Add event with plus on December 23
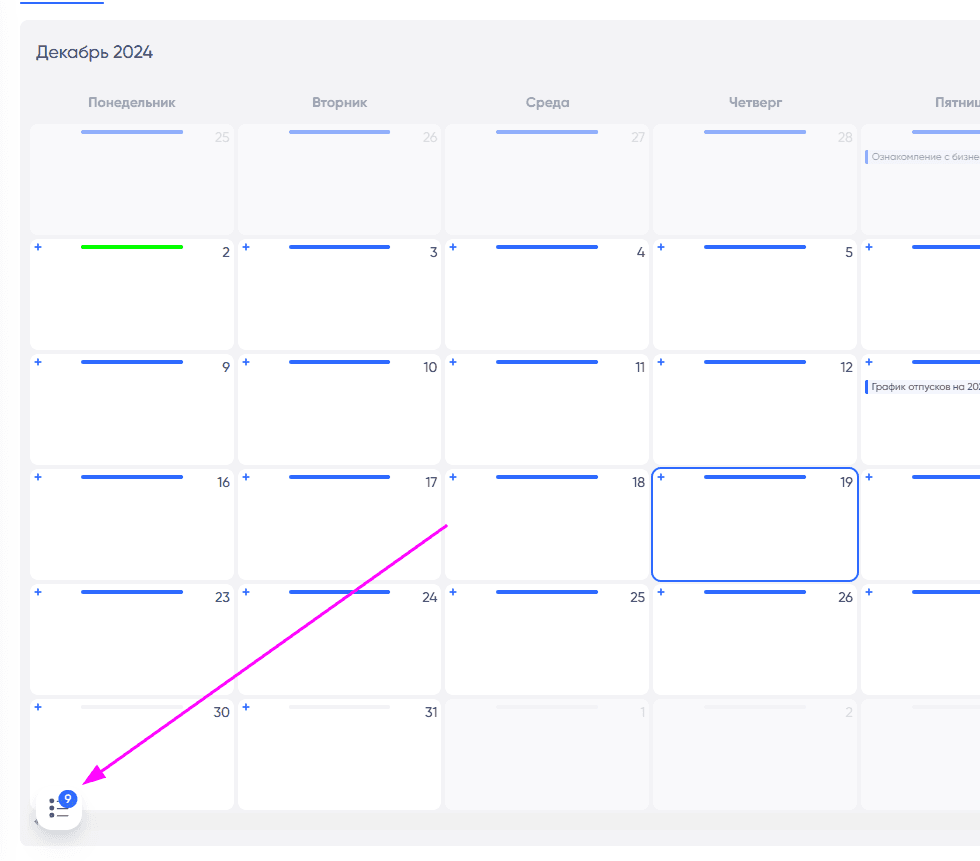 click(38, 592)
